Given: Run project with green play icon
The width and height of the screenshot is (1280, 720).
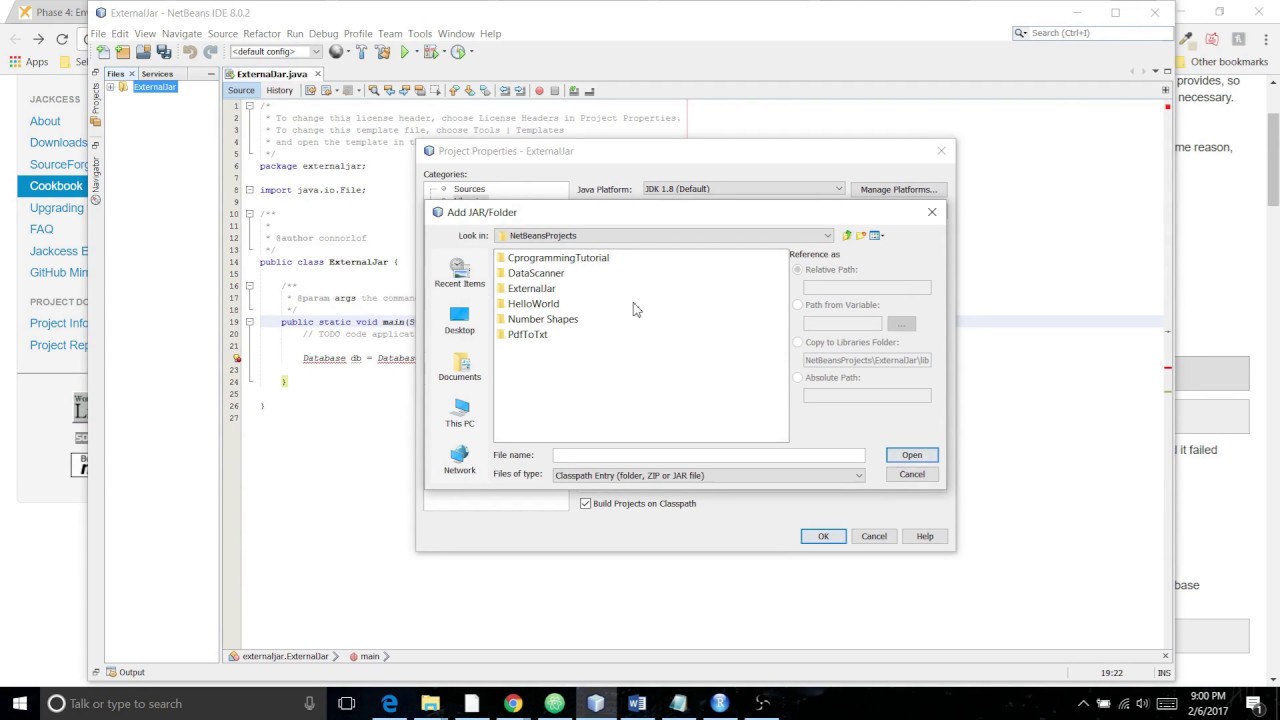Looking at the screenshot, I should pyautogui.click(x=404, y=52).
